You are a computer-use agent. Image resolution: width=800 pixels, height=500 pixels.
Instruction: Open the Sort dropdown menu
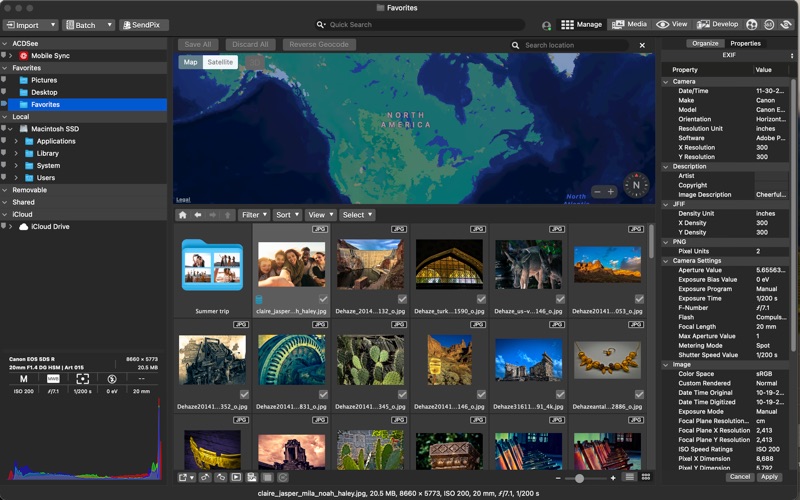click(x=286, y=215)
